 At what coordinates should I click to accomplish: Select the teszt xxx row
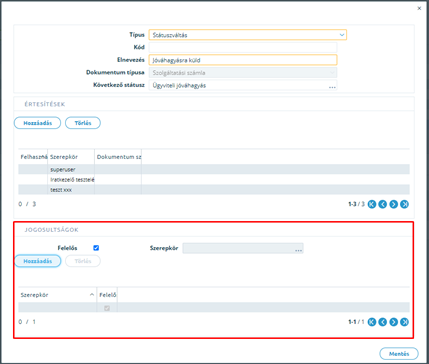tap(214, 189)
